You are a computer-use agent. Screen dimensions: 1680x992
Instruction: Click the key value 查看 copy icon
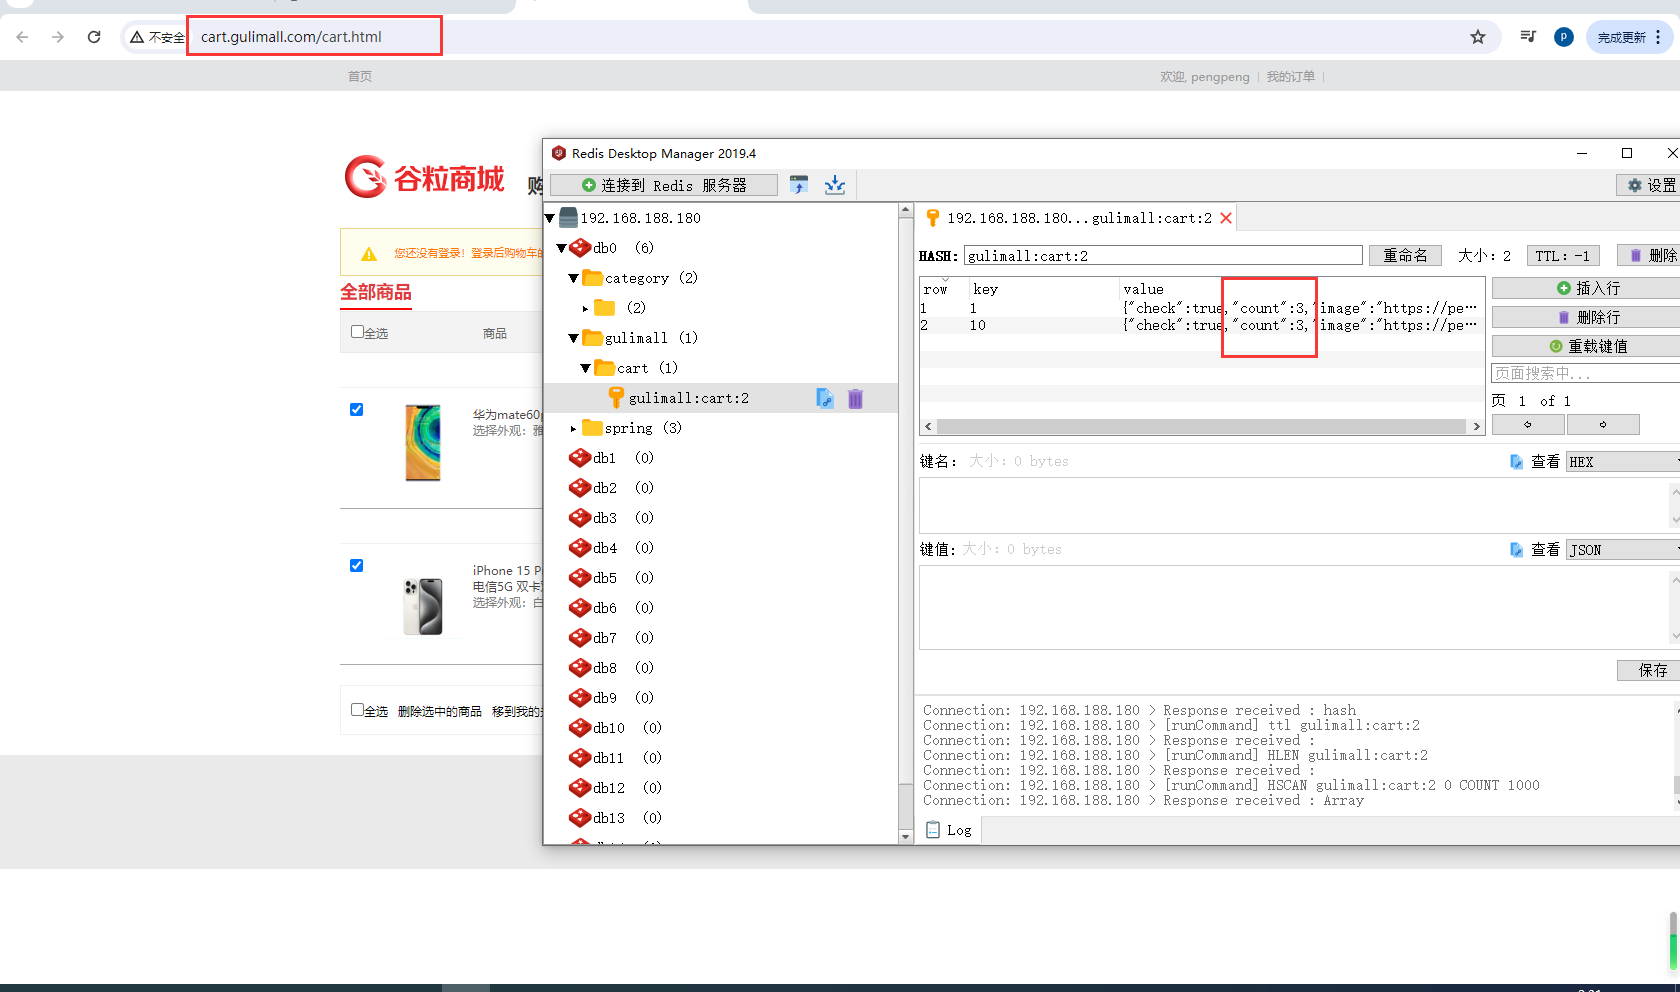[1517, 550]
